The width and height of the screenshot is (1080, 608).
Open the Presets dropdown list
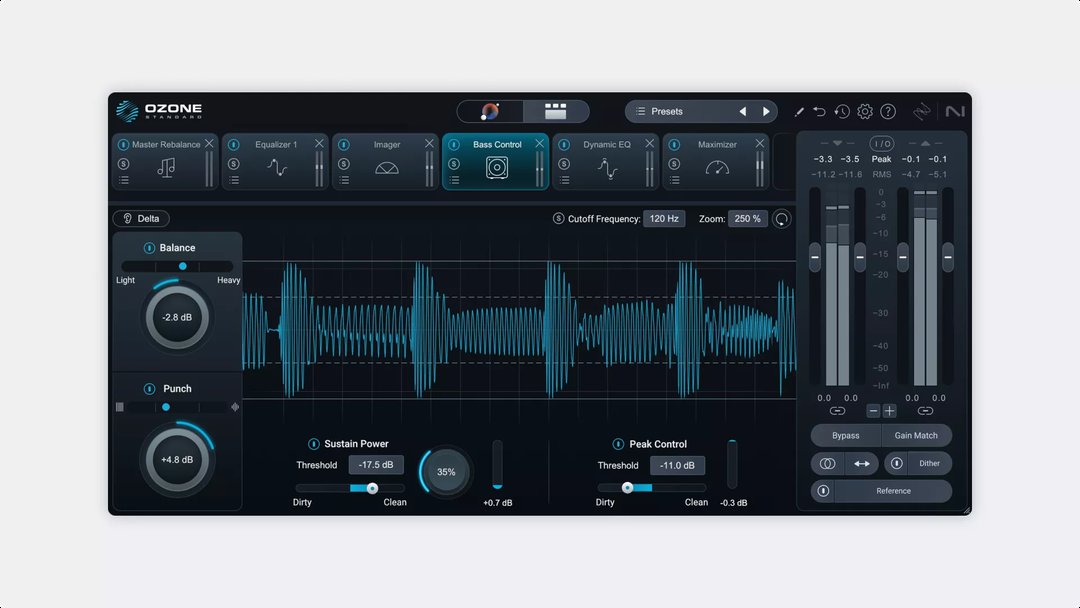pos(667,112)
